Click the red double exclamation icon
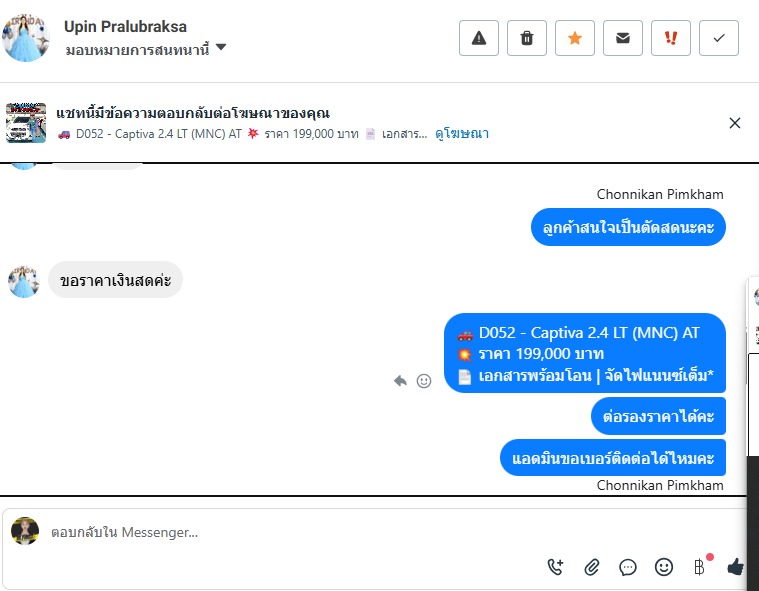759x591 pixels. (x=670, y=38)
